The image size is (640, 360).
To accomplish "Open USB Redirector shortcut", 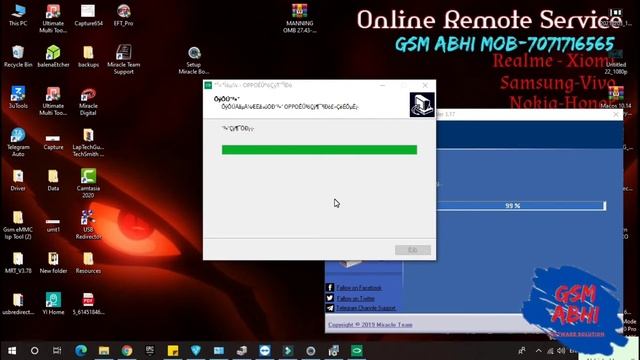I will (88, 225).
